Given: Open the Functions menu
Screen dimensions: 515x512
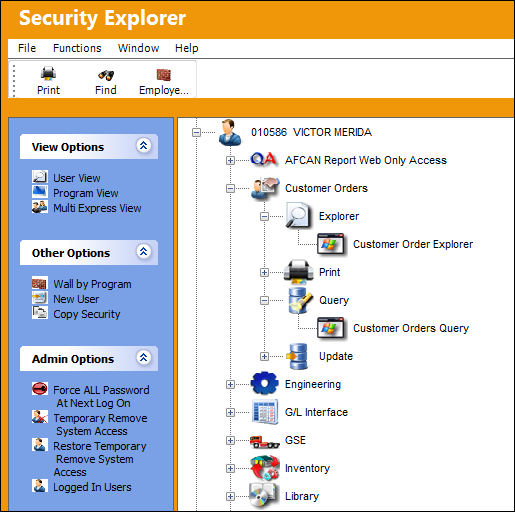Looking at the screenshot, I should 77,48.
